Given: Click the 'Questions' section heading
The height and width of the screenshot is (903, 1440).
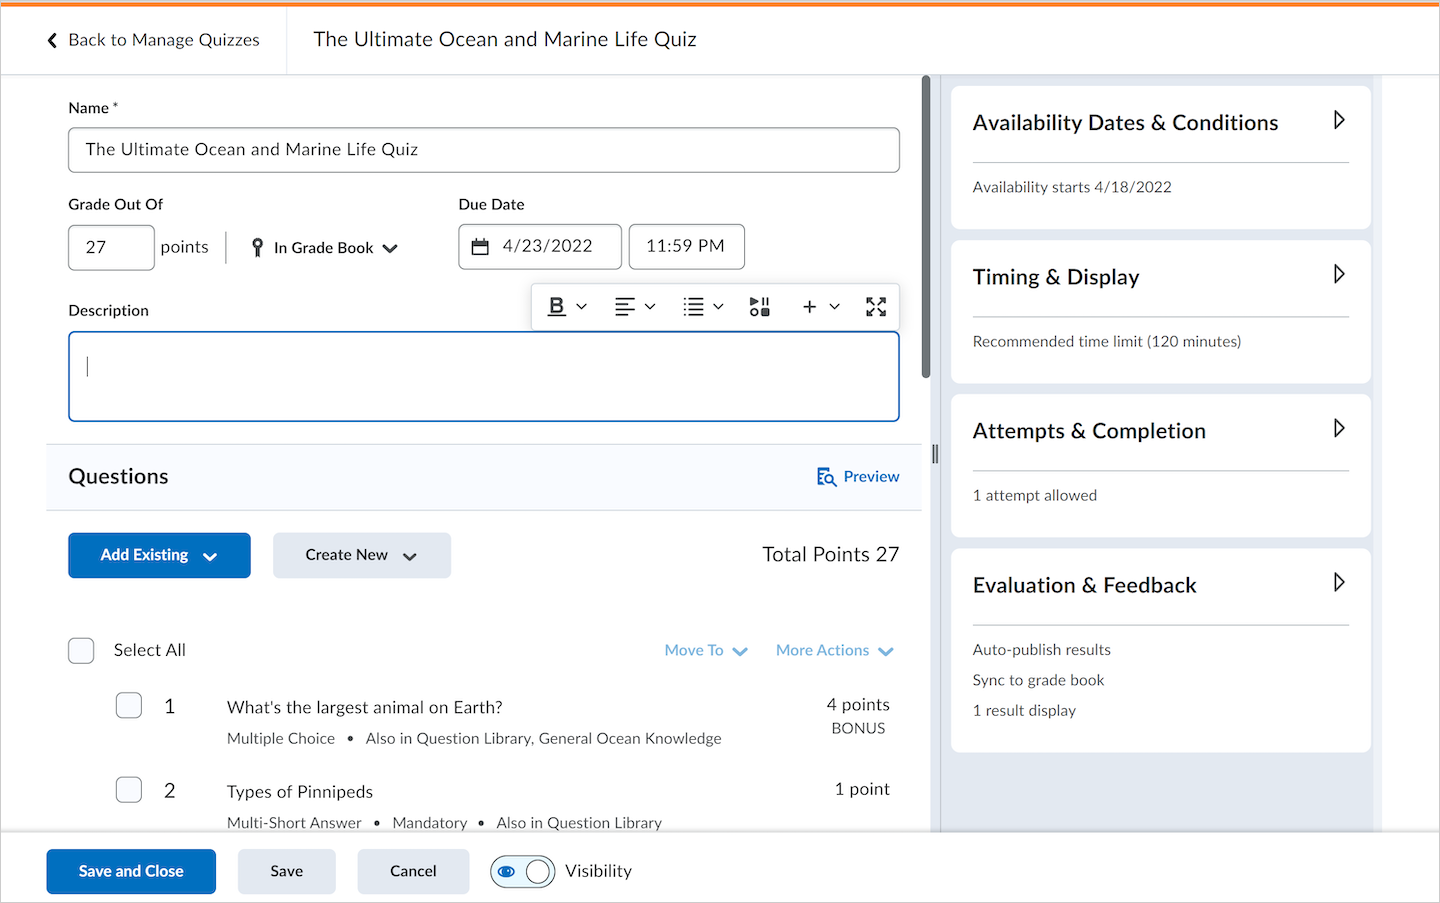Looking at the screenshot, I should click(118, 477).
